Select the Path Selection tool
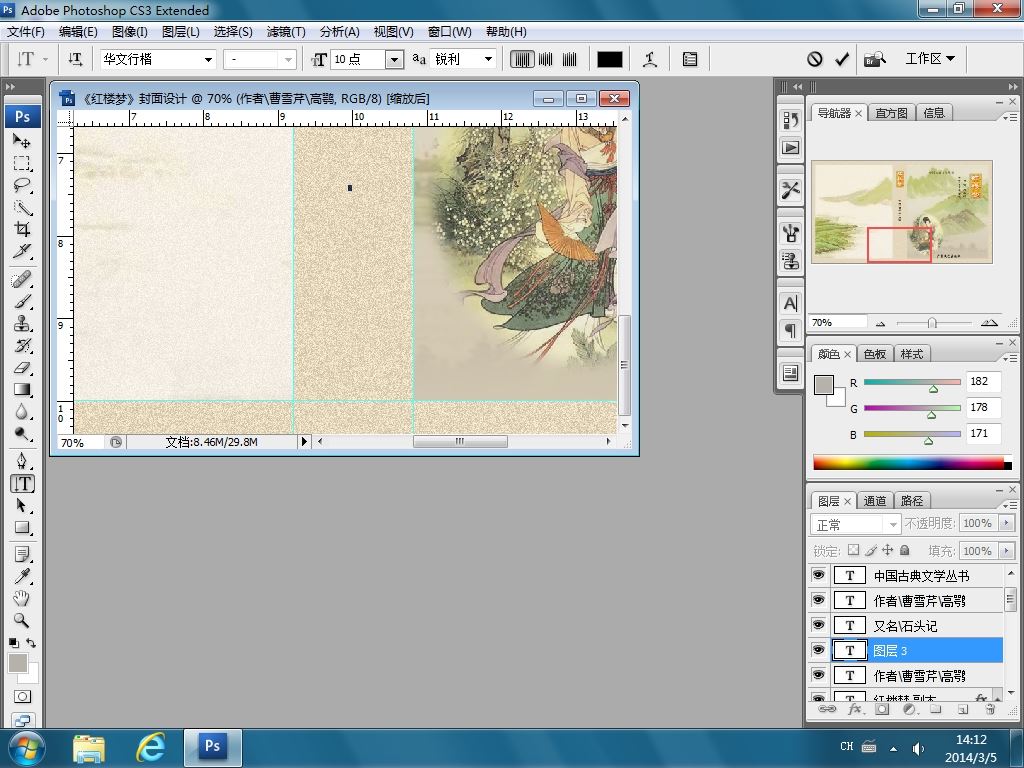Screen dimensions: 1024x768 pyautogui.click(x=22, y=505)
